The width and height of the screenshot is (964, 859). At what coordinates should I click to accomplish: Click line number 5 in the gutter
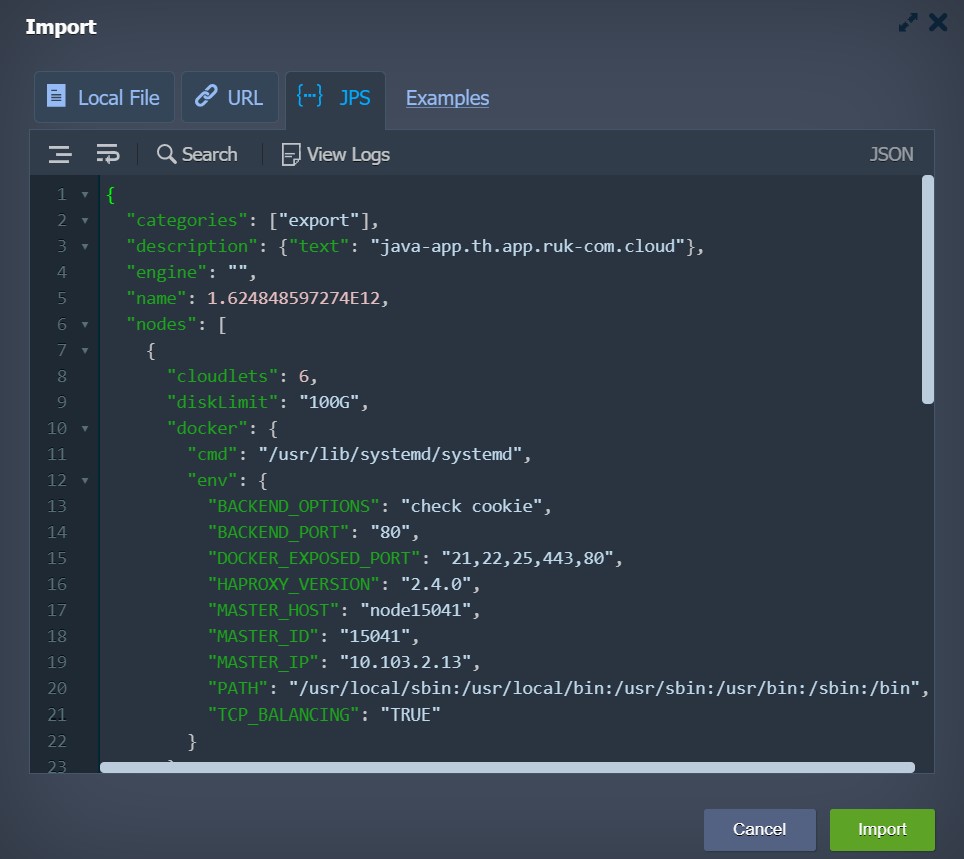coord(61,298)
